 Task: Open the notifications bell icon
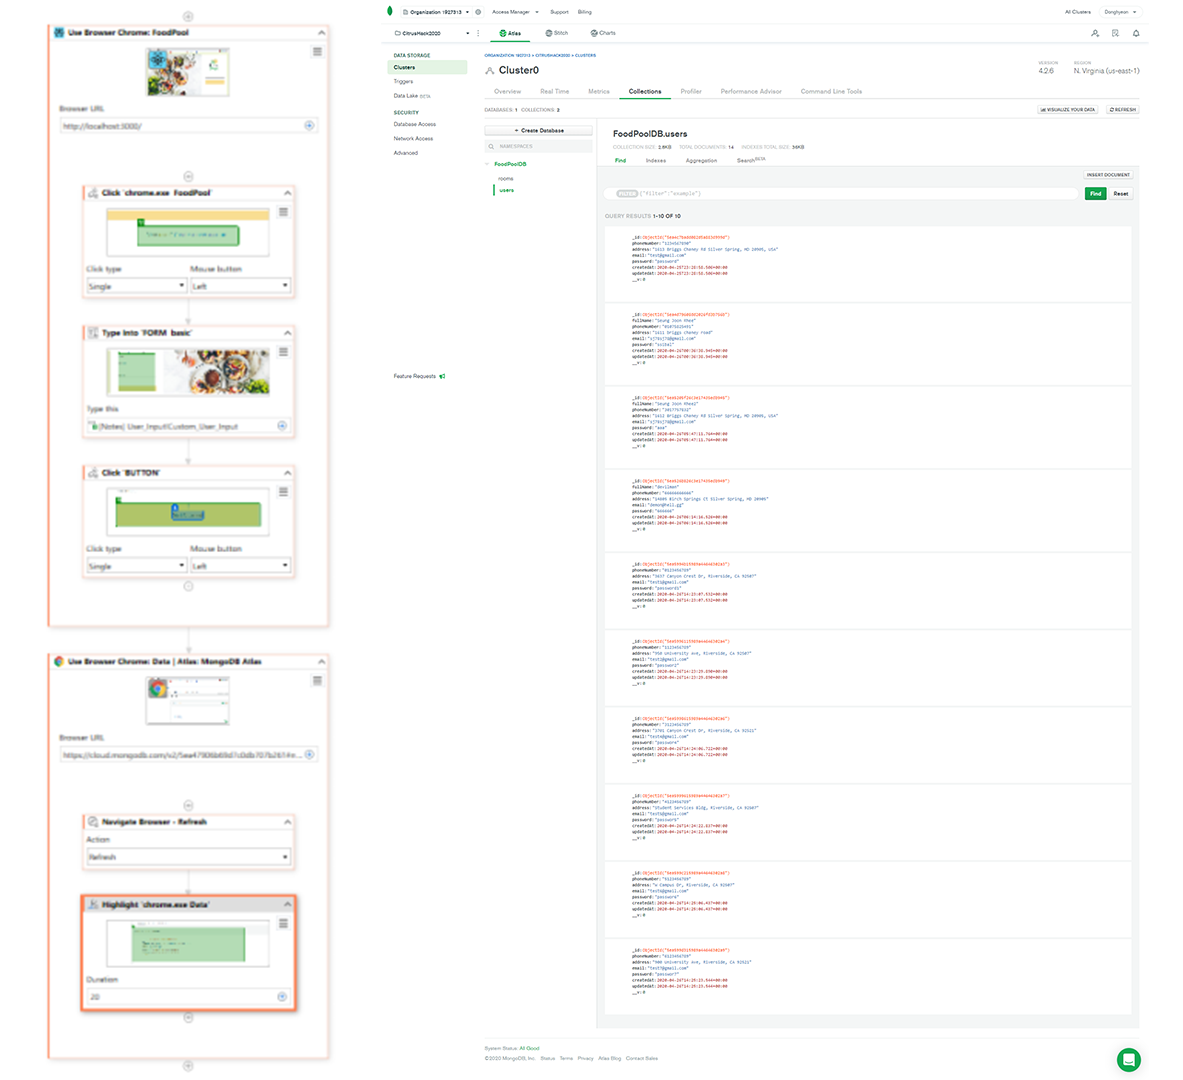pyautogui.click(x=1135, y=33)
